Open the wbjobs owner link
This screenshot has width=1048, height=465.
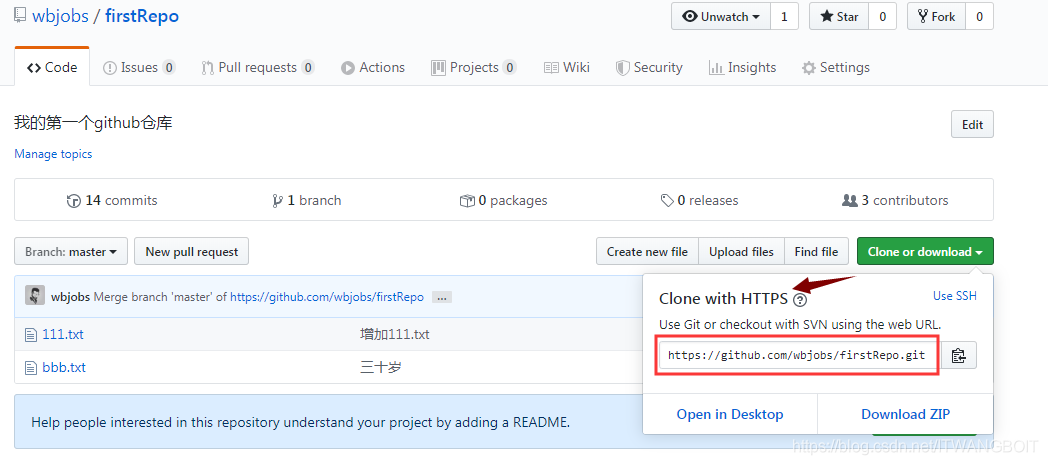60,16
